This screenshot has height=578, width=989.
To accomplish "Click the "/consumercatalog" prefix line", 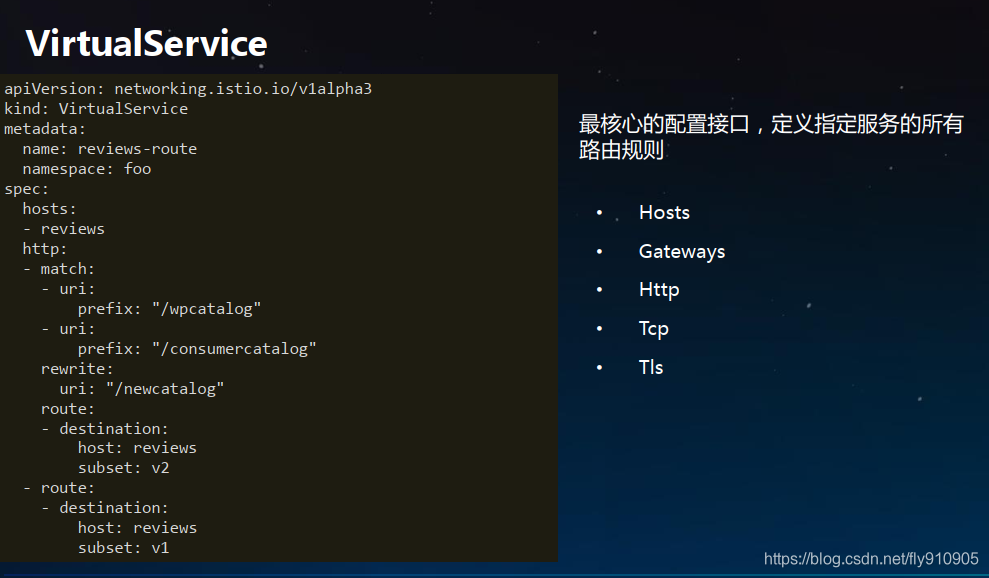I will tap(197, 348).
